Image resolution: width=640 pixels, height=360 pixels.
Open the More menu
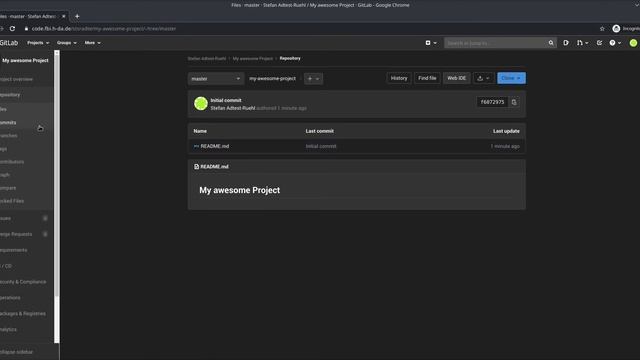tap(92, 43)
